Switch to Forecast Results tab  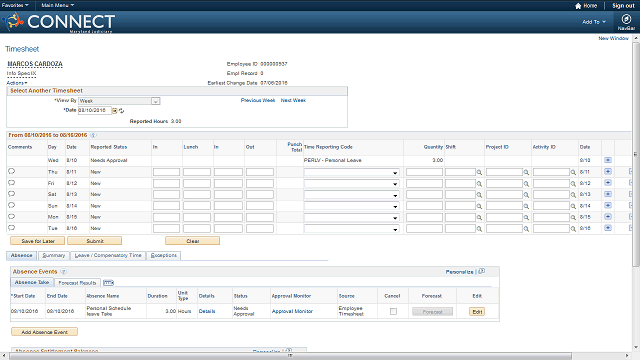click(x=77, y=282)
